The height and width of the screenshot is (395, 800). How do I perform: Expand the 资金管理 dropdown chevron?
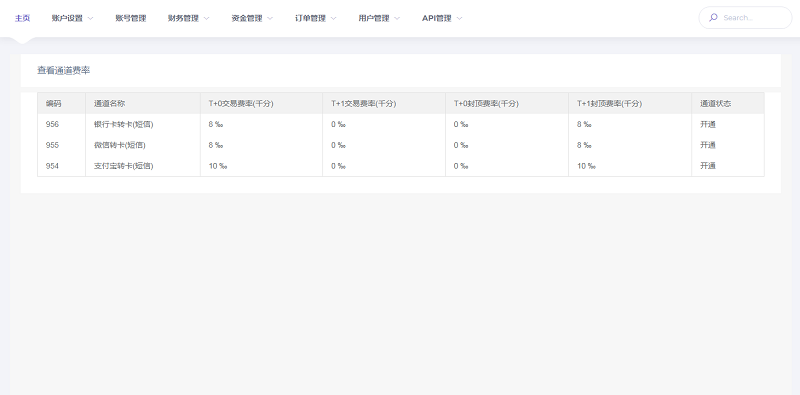[x=270, y=18]
